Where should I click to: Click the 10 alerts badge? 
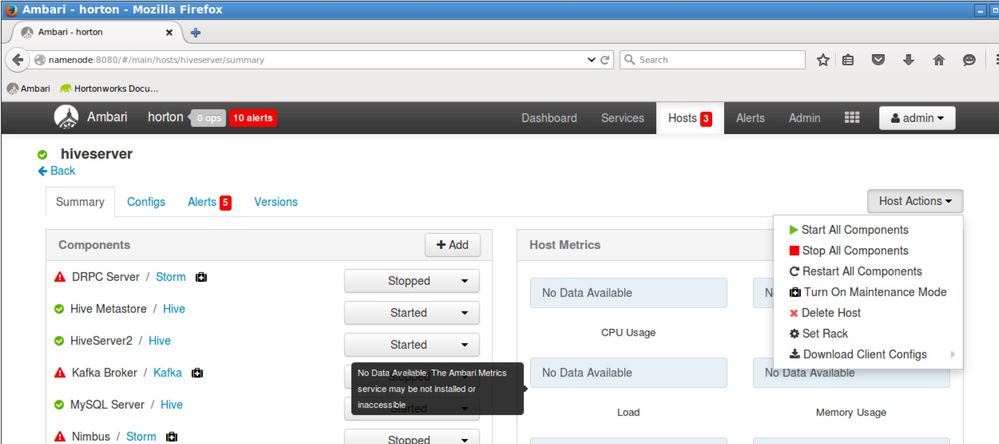(253, 118)
